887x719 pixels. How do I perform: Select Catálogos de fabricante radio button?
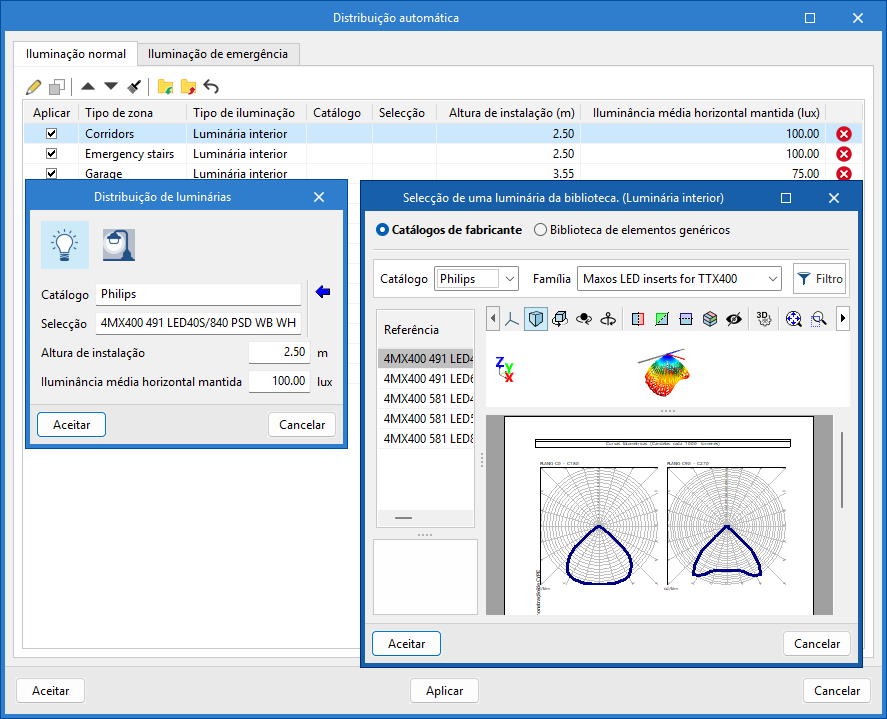(382, 230)
